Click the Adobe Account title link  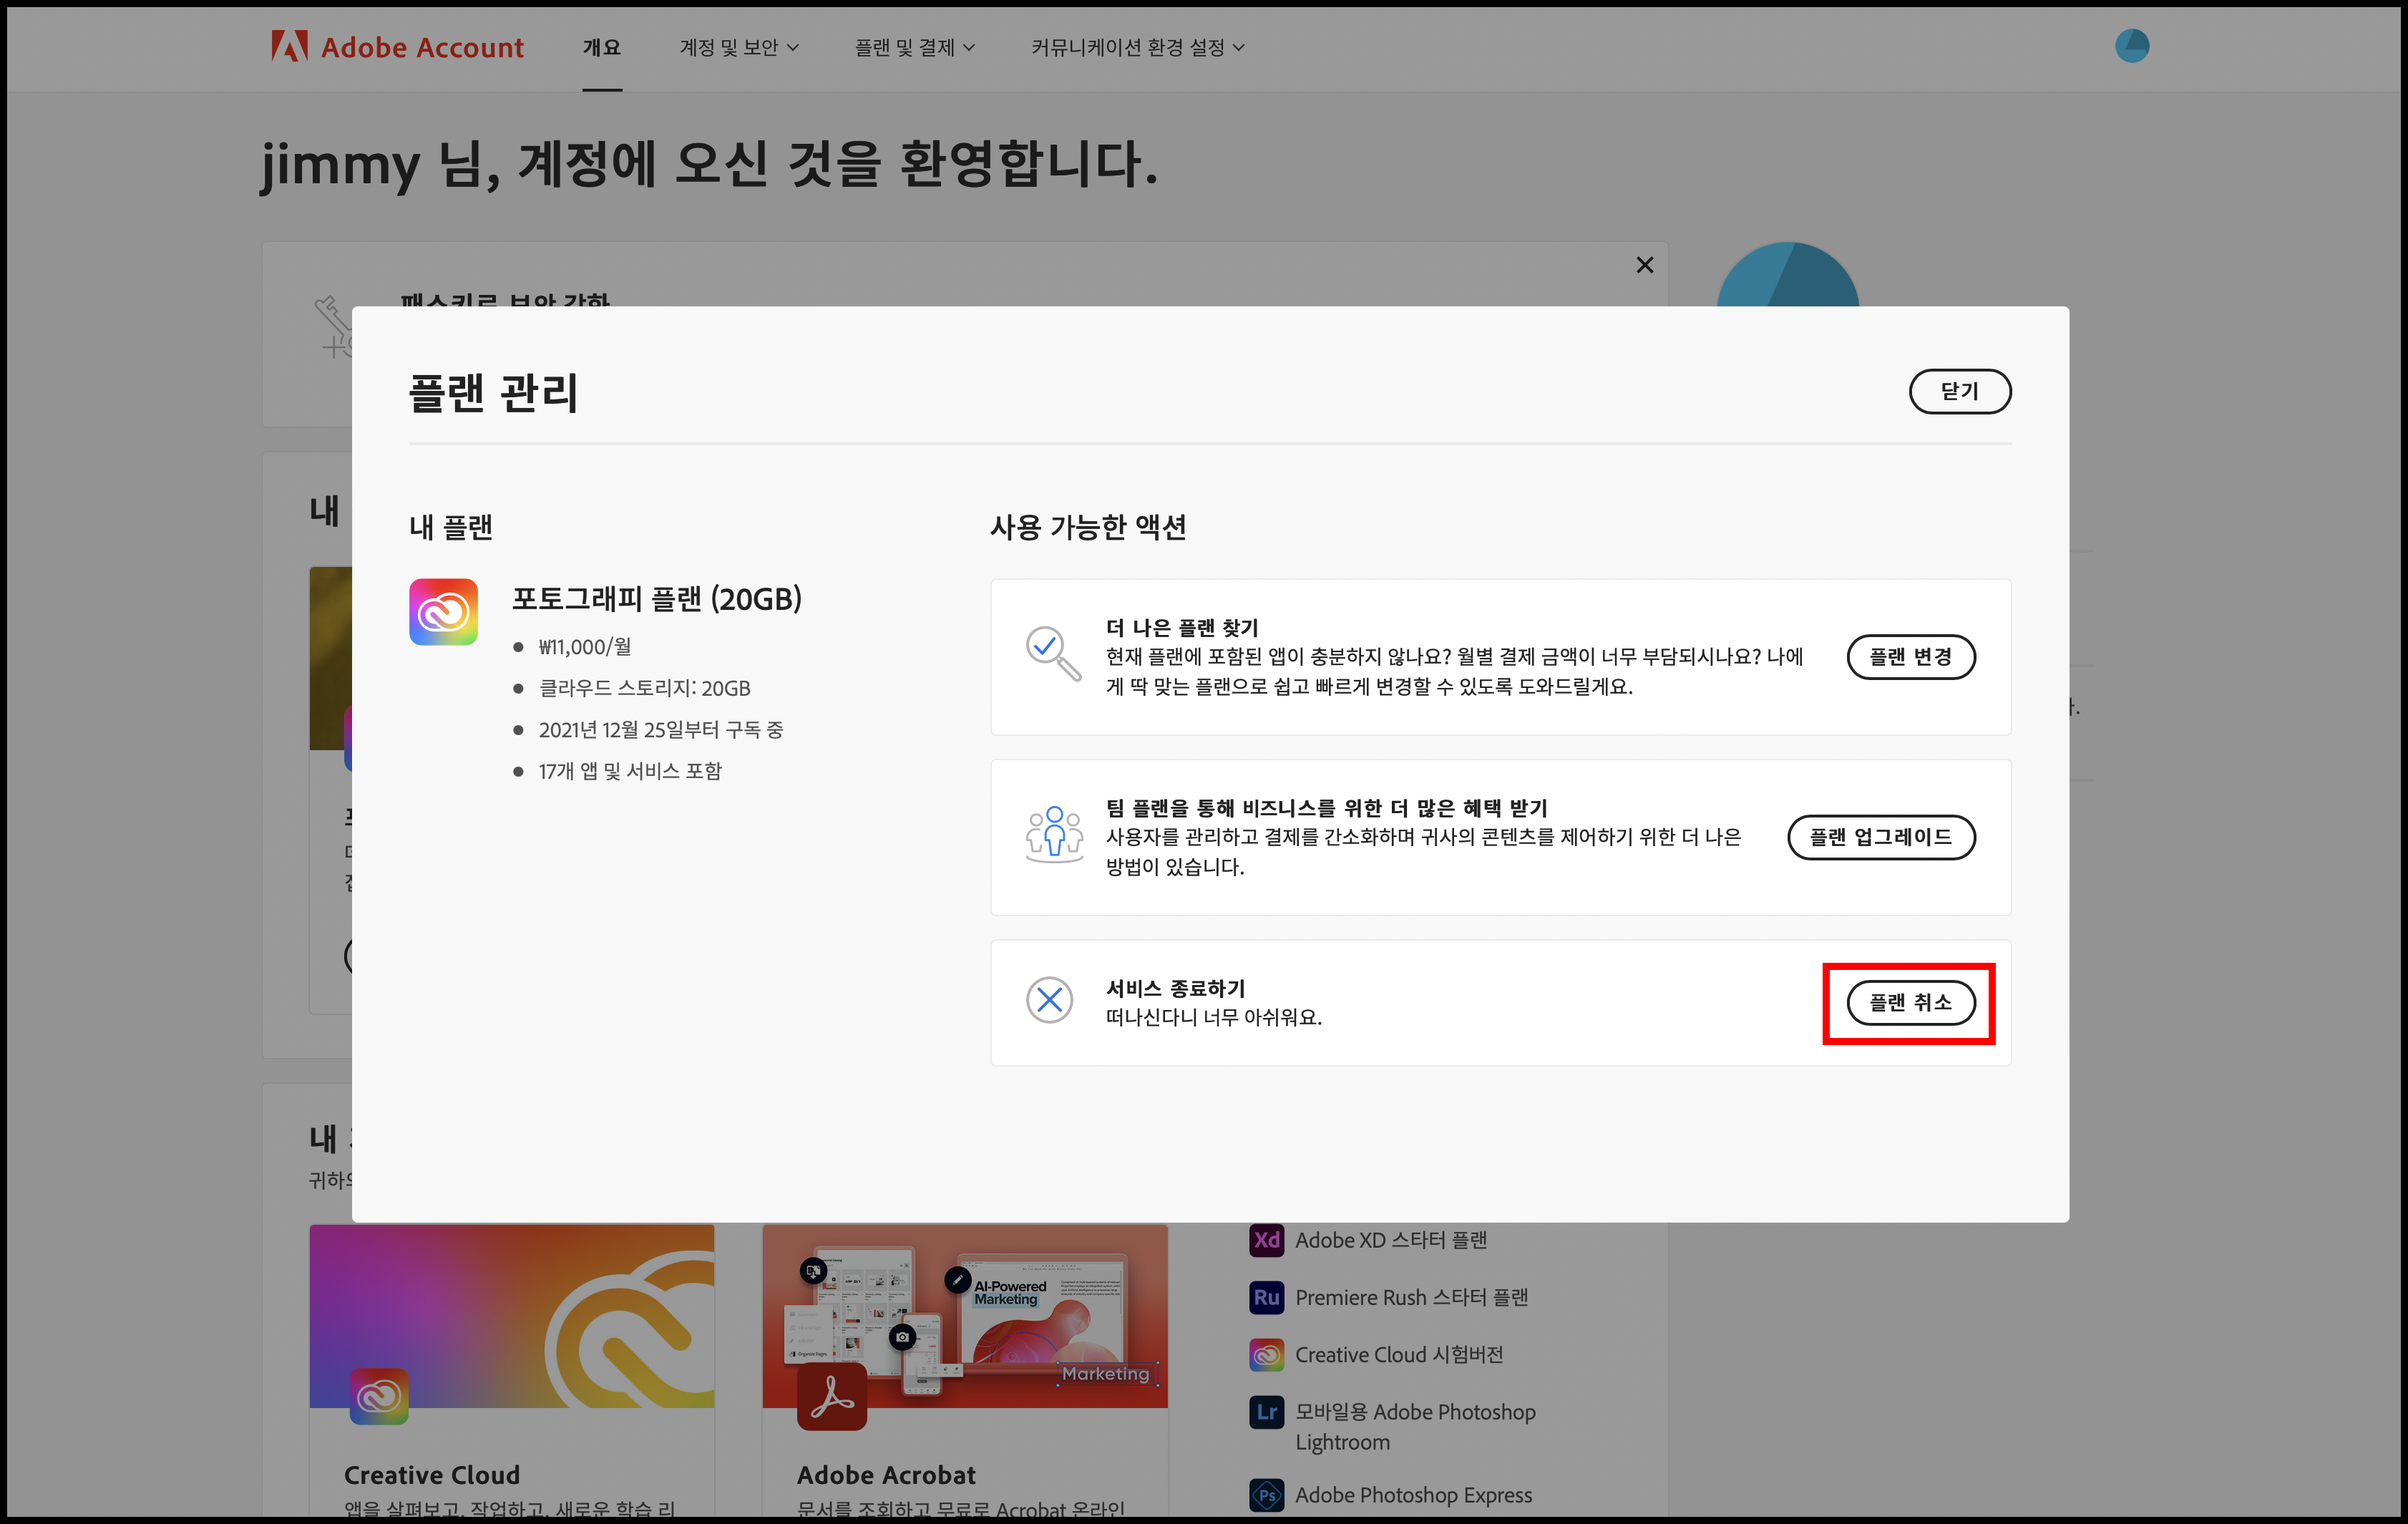click(x=421, y=47)
